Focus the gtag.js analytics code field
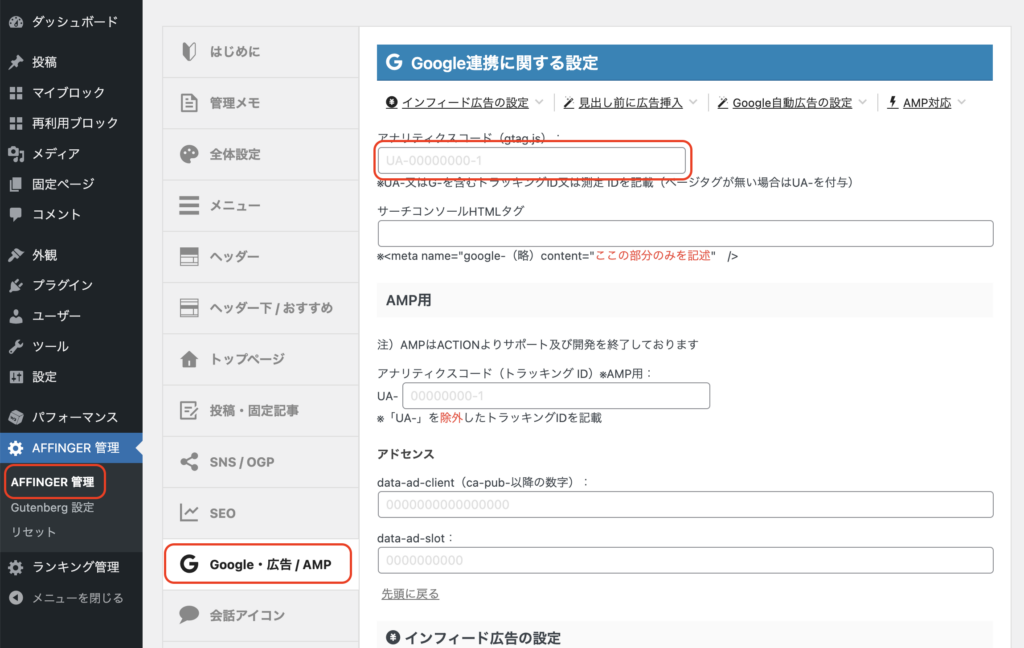 [x=532, y=160]
